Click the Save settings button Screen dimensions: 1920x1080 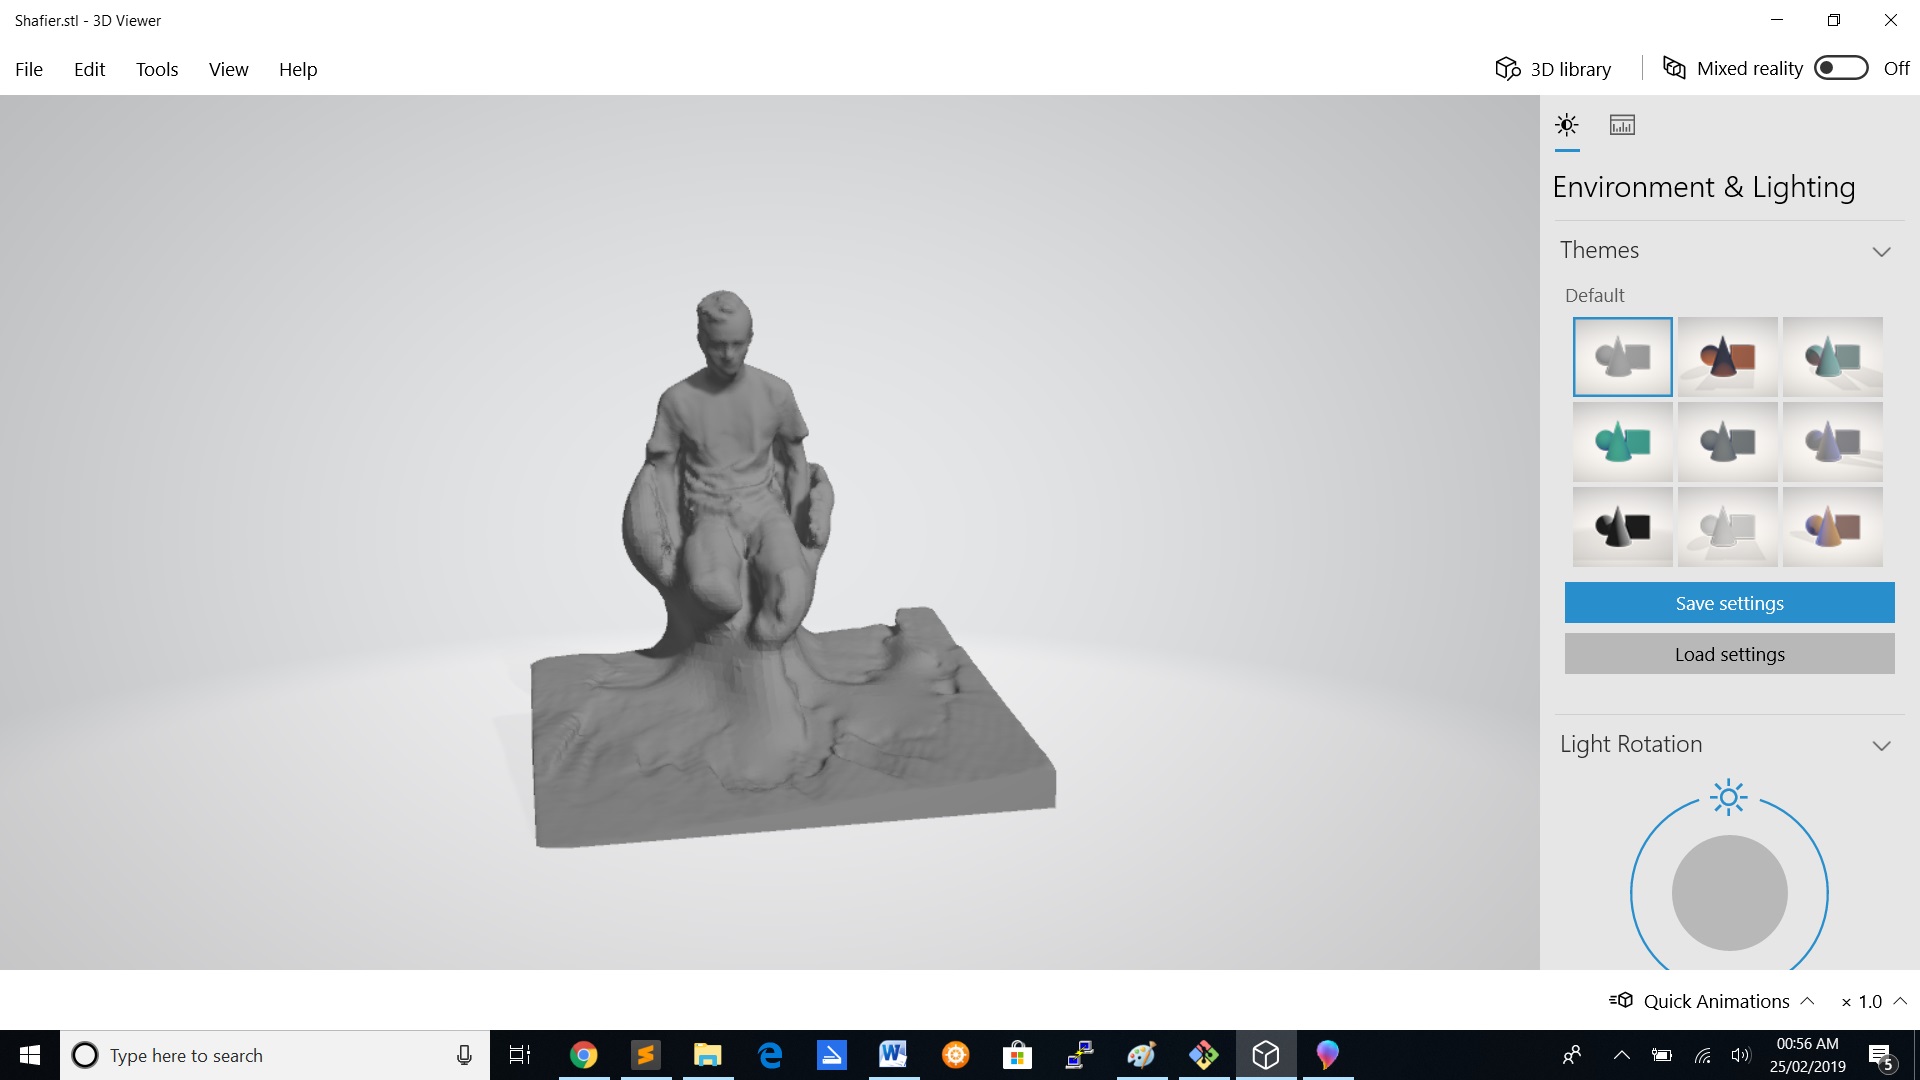pos(1729,603)
